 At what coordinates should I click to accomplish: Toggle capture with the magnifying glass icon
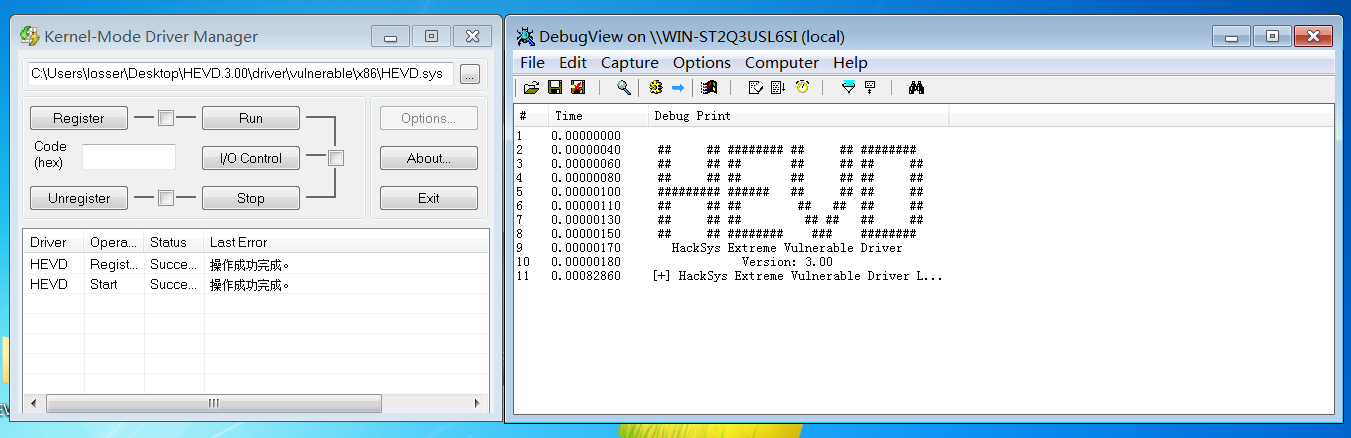(x=624, y=88)
